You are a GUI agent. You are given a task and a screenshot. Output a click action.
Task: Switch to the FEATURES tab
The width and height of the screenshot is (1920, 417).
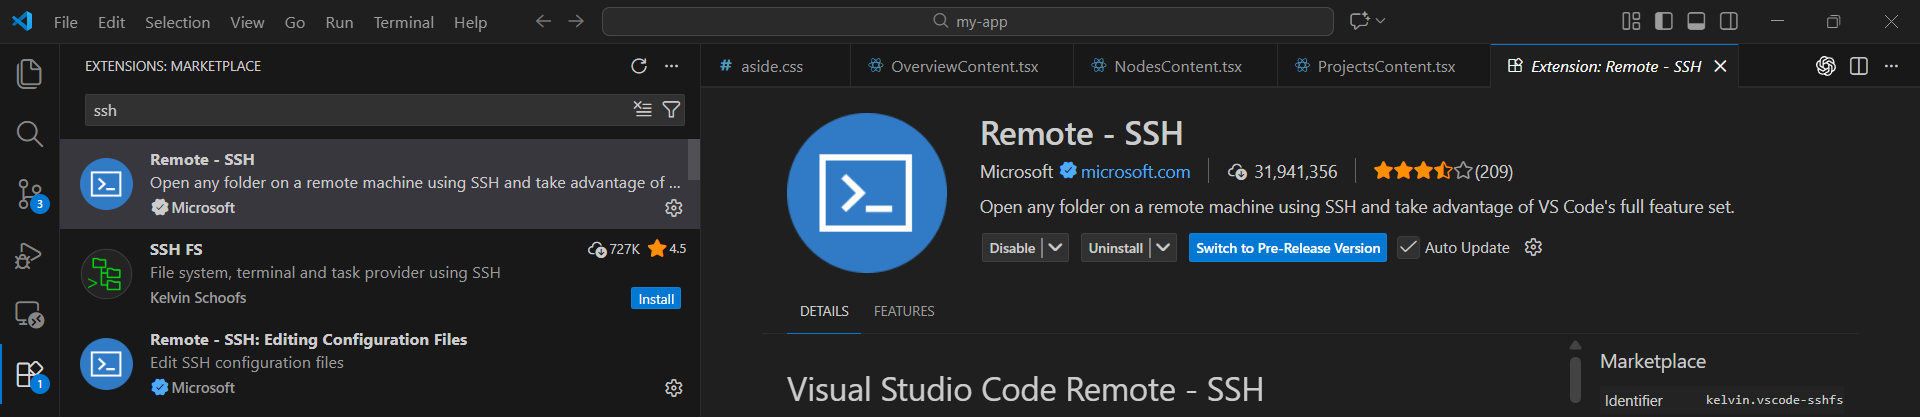pyautogui.click(x=904, y=311)
